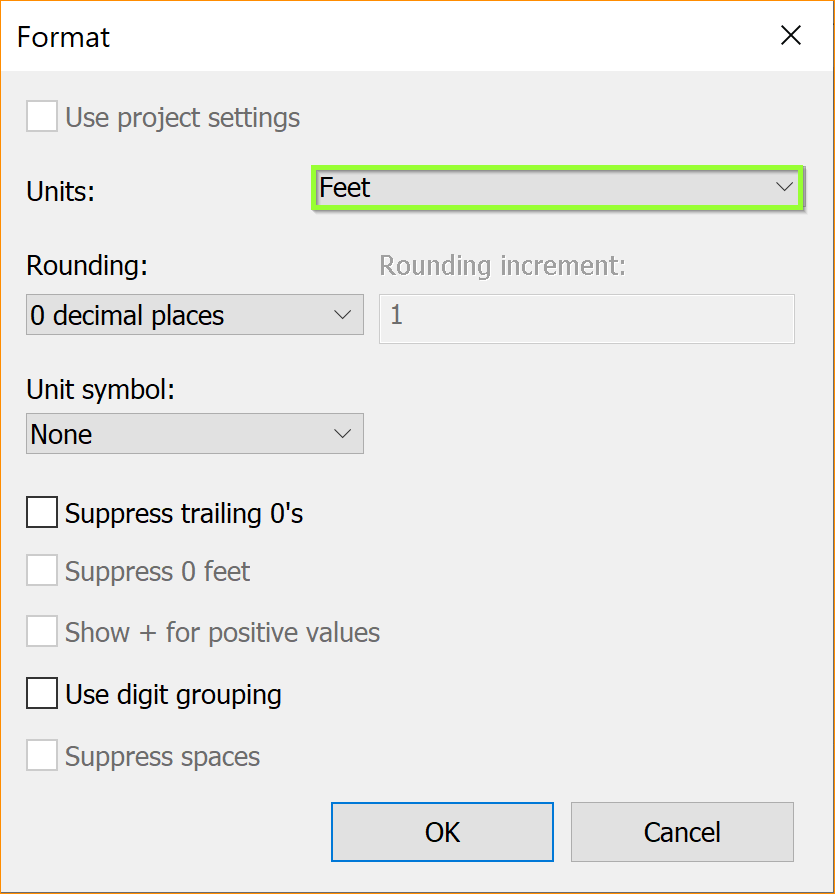Enable the Use project settings checkbox
The image size is (835, 894).
click(x=42, y=118)
